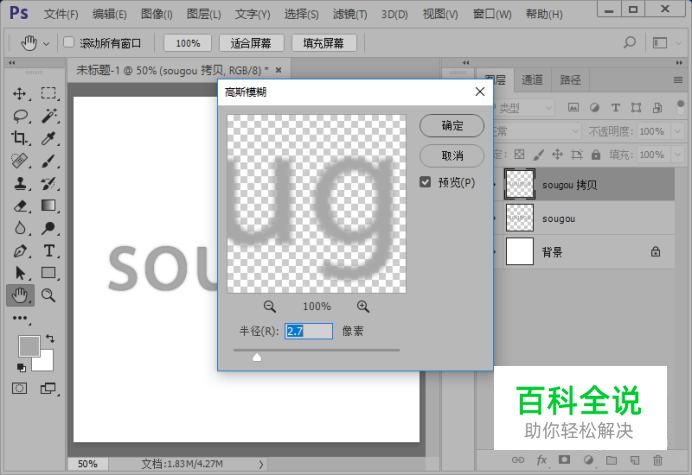Select the Crop tool
The width and height of the screenshot is (692, 475).
pos(19,138)
